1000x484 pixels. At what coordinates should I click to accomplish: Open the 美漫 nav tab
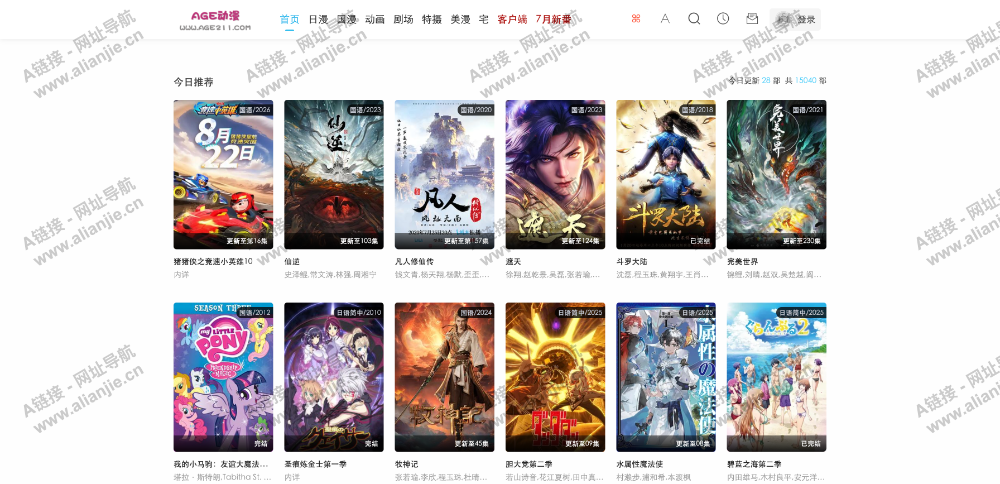point(460,19)
